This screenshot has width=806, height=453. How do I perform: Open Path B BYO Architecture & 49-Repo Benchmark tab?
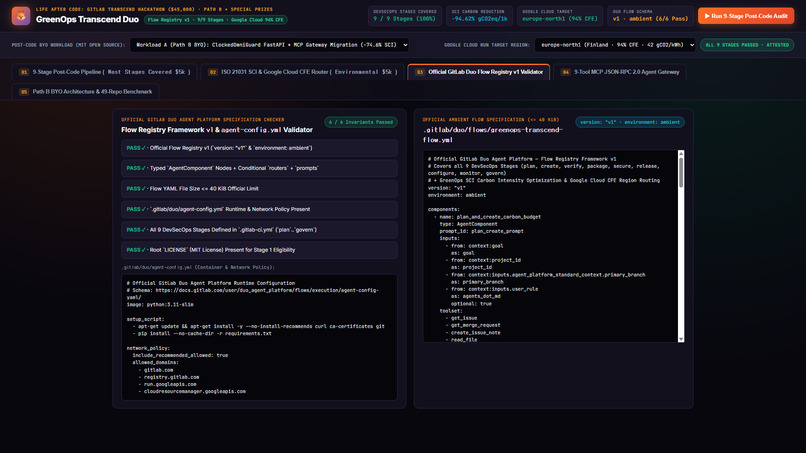(85, 92)
